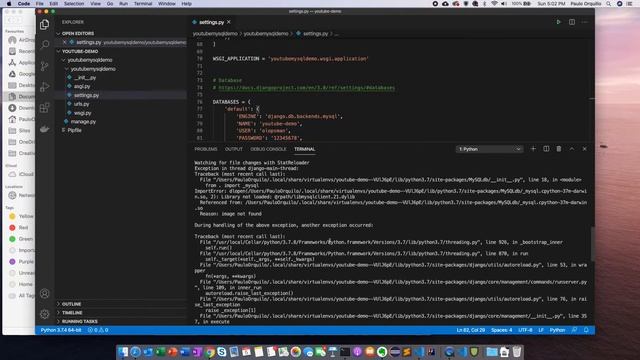Open the Explorer view in activity bar
The image size is (640, 360).
tap(44, 24)
